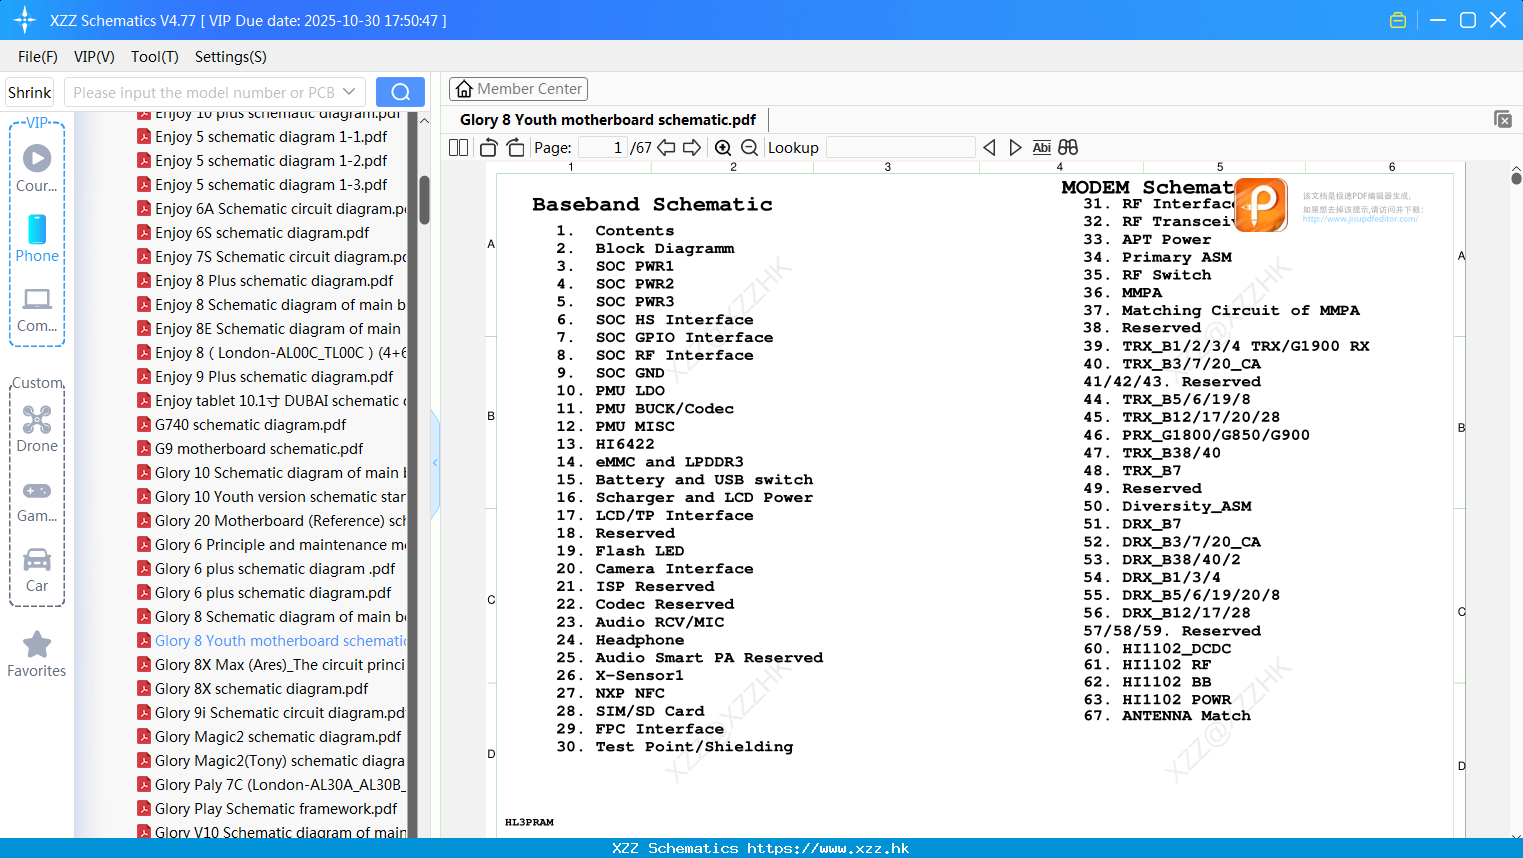
Task: Click the Lookup text field
Action: 900,148
